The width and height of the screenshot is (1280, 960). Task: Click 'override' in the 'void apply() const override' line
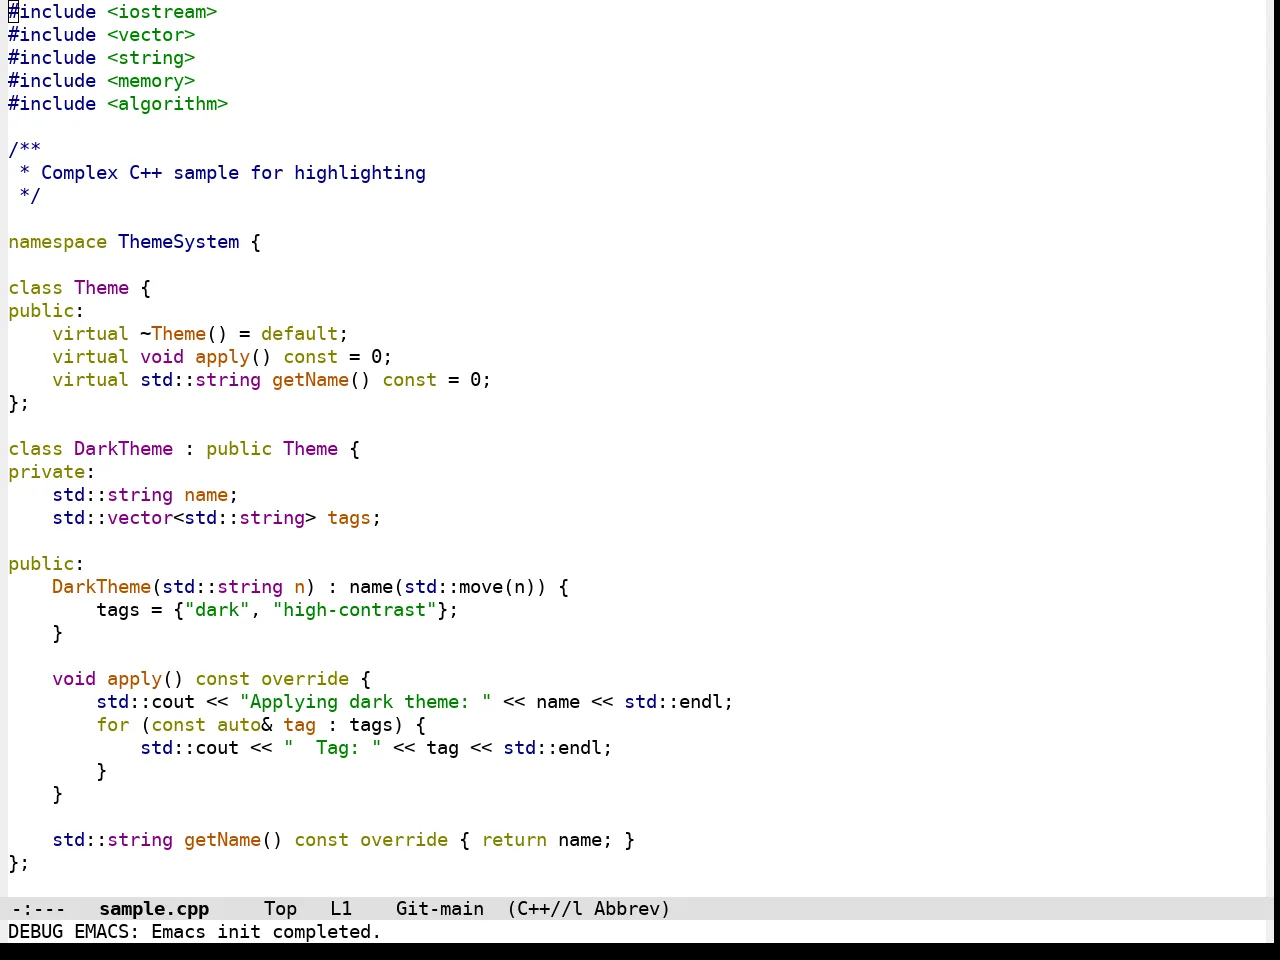[305, 679]
